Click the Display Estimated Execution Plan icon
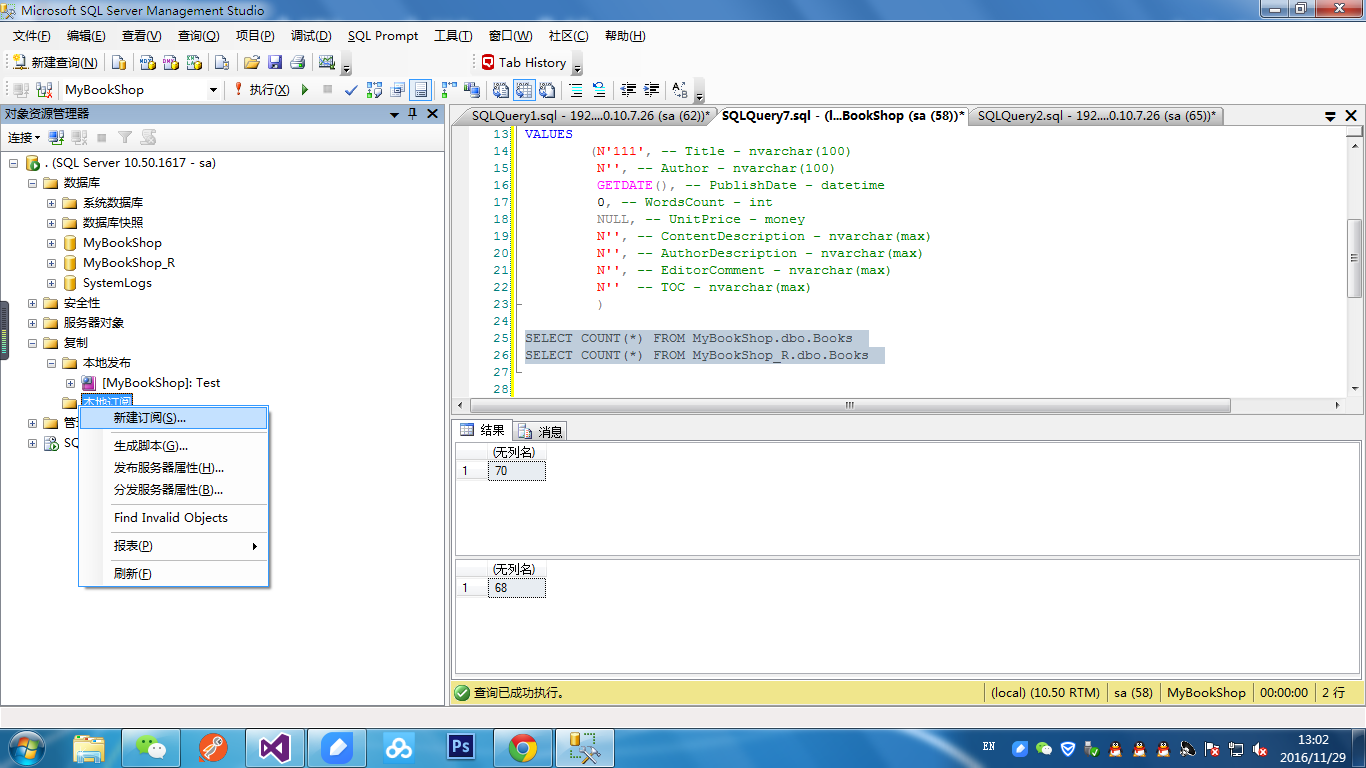Screen dimensions: 1366x768 tap(375, 90)
